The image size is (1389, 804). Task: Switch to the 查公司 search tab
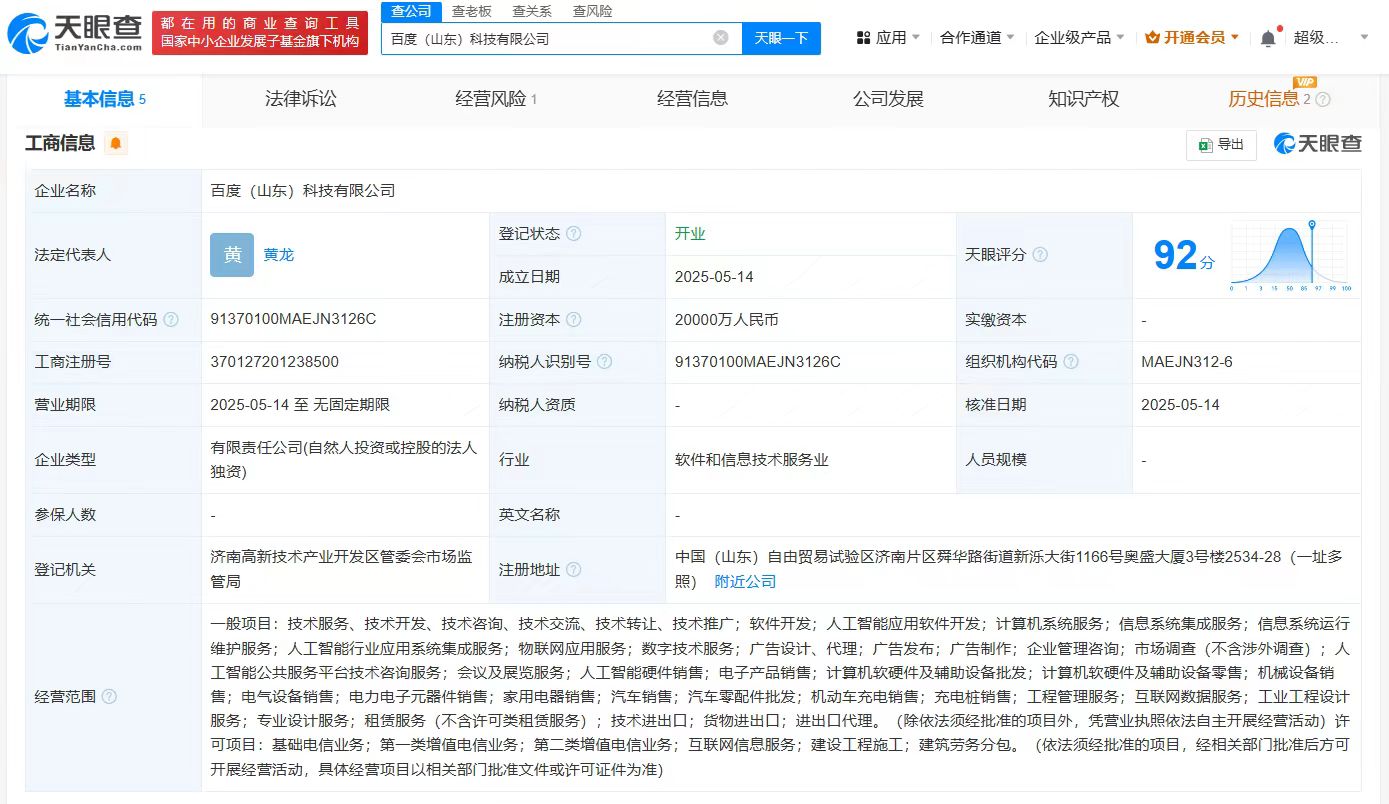click(x=411, y=11)
